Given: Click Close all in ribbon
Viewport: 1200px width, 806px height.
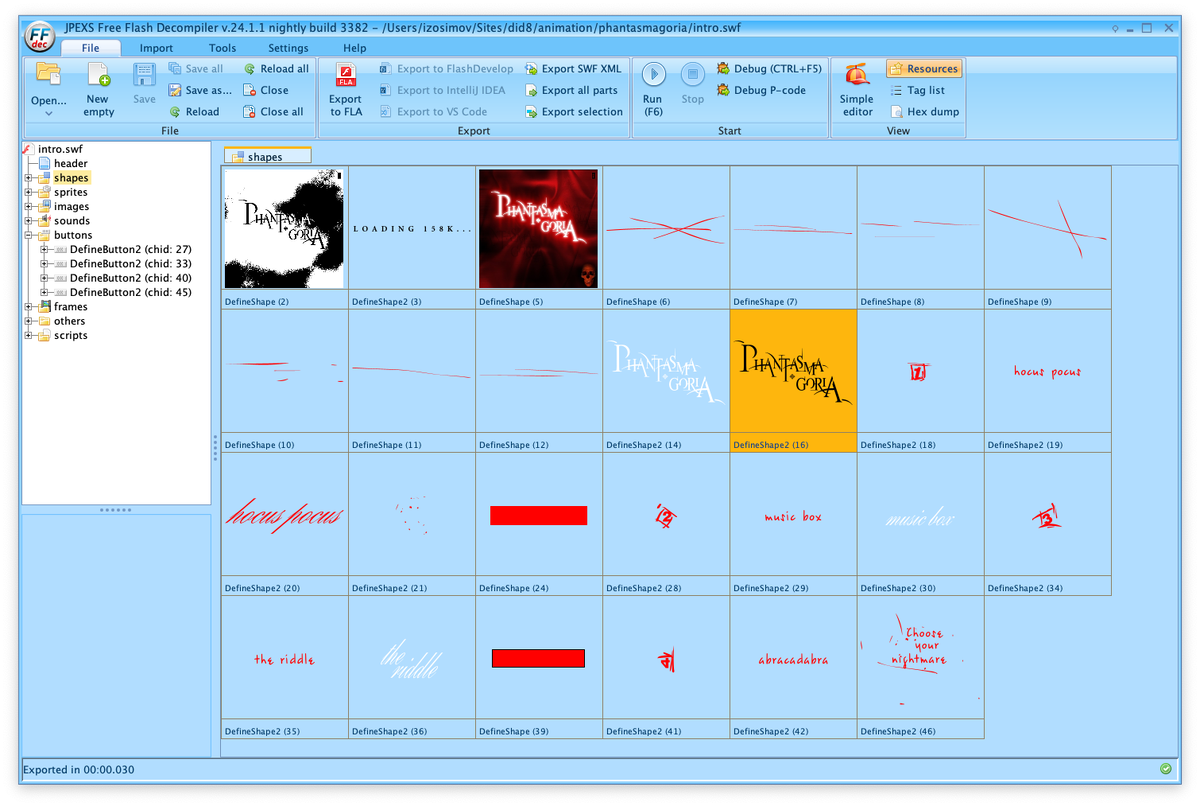Looking at the screenshot, I should (x=273, y=112).
